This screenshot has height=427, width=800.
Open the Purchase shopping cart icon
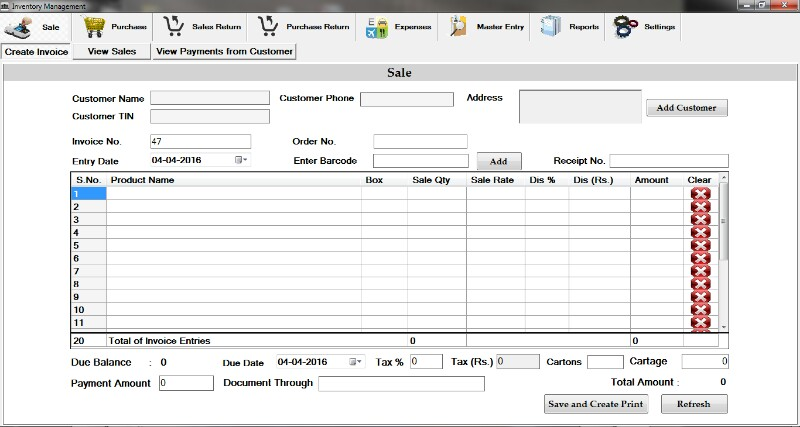click(94, 27)
